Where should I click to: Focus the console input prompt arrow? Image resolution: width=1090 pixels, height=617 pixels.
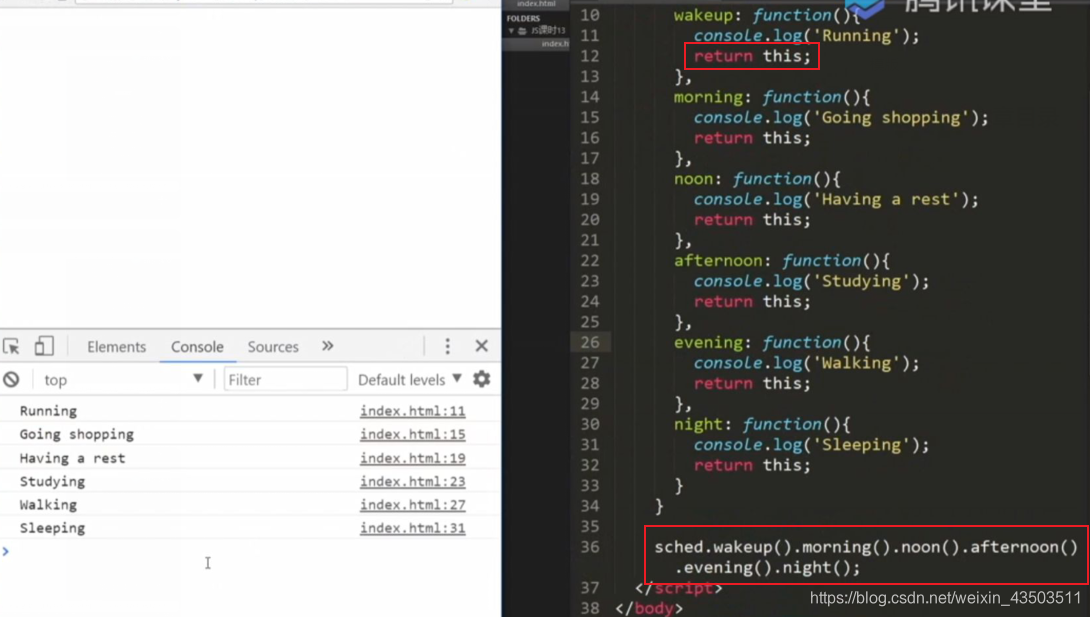[6, 551]
